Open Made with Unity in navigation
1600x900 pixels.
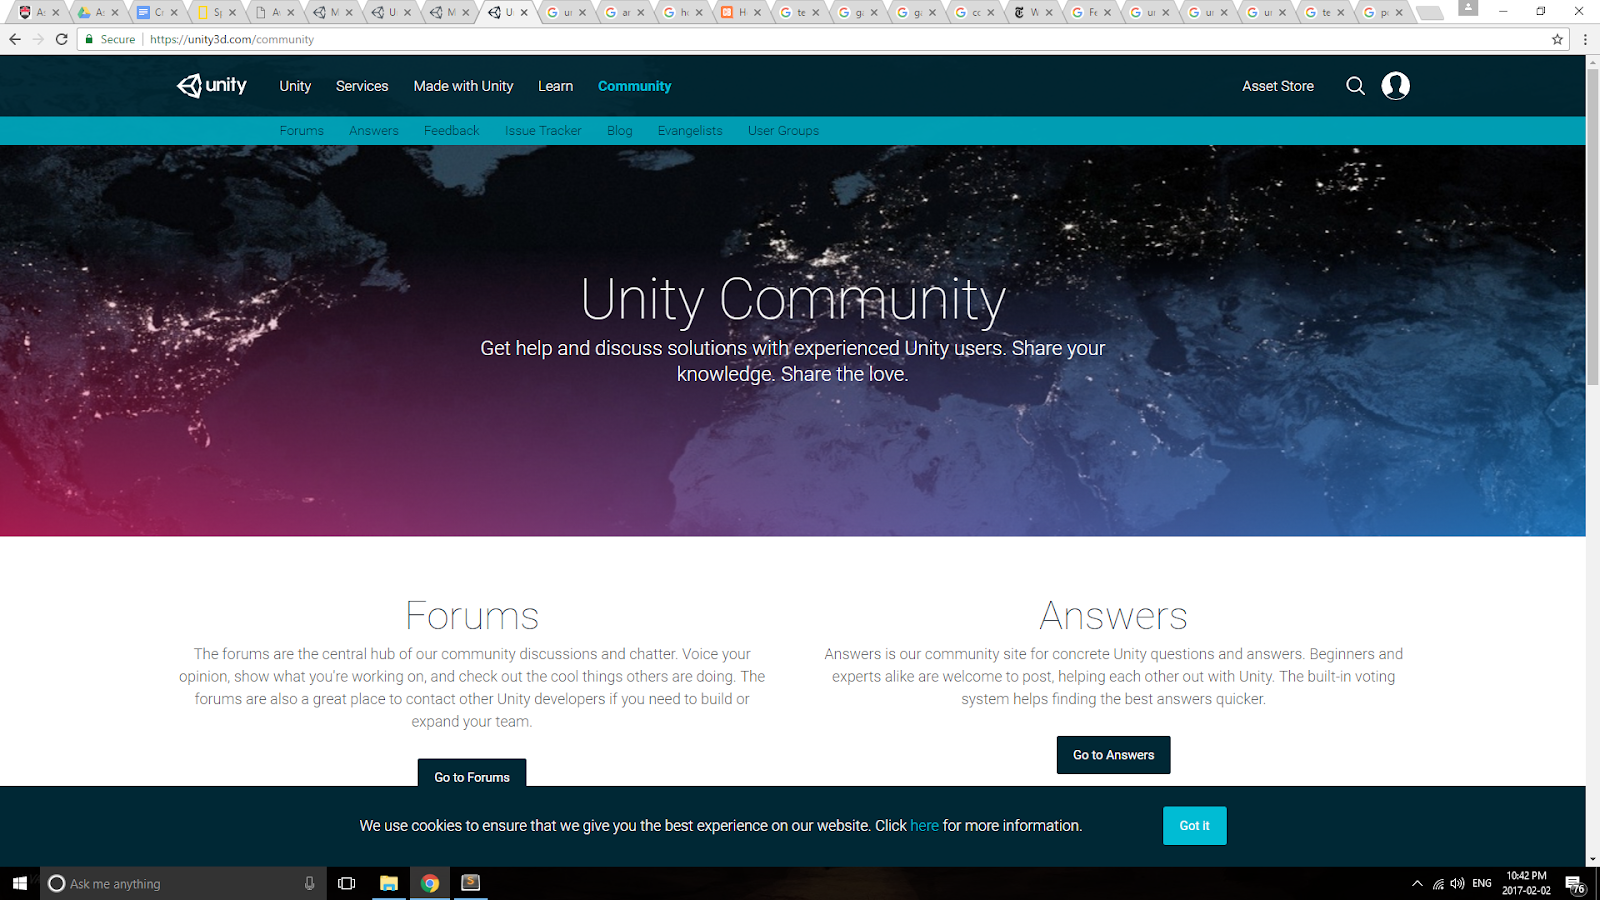tap(463, 86)
